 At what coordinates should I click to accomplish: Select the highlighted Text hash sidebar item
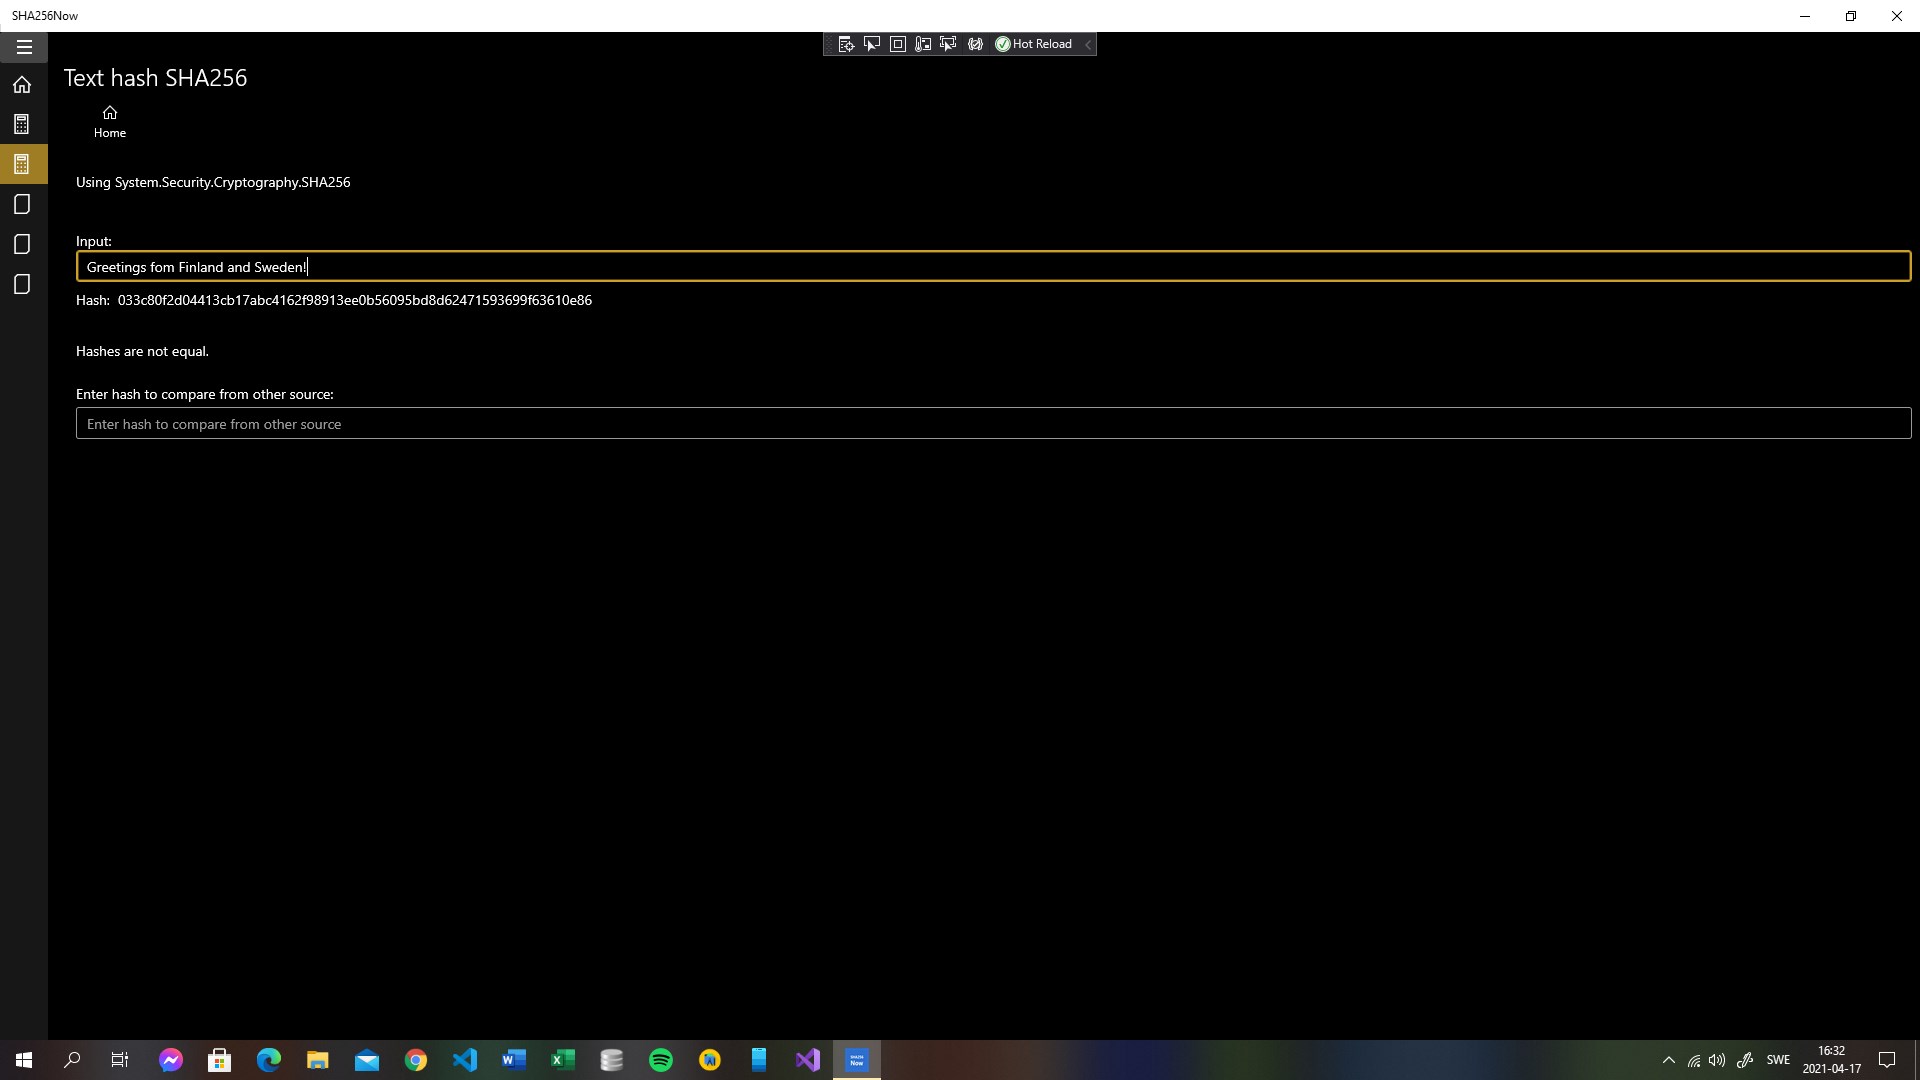[x=22, y=164]
